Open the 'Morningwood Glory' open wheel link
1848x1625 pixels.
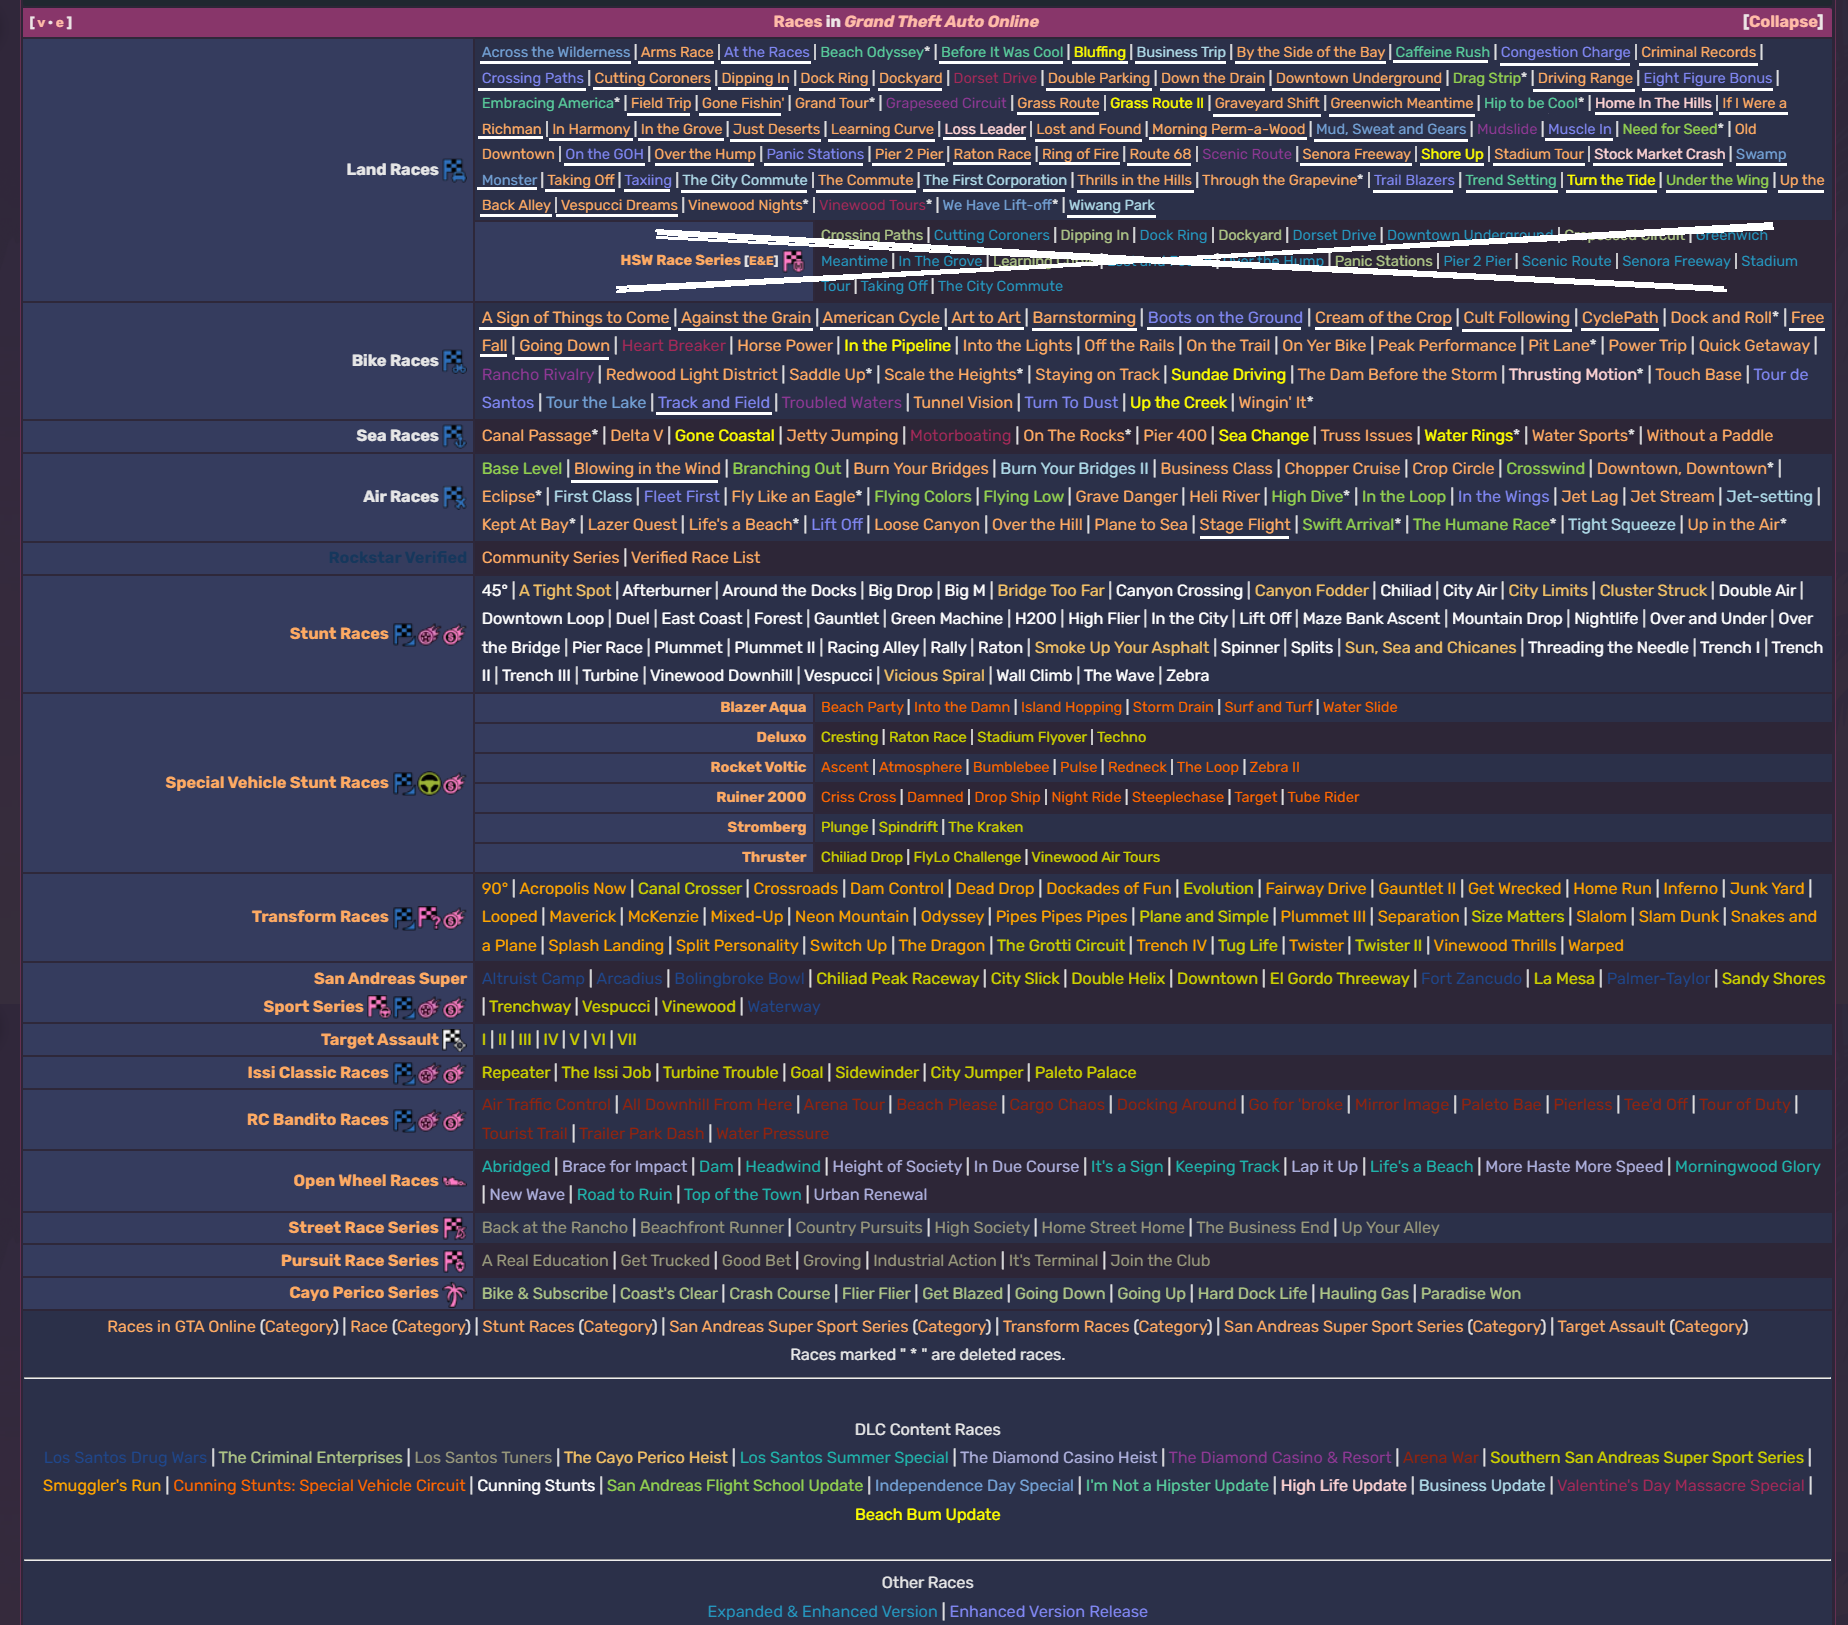tap(1747, 1167)
